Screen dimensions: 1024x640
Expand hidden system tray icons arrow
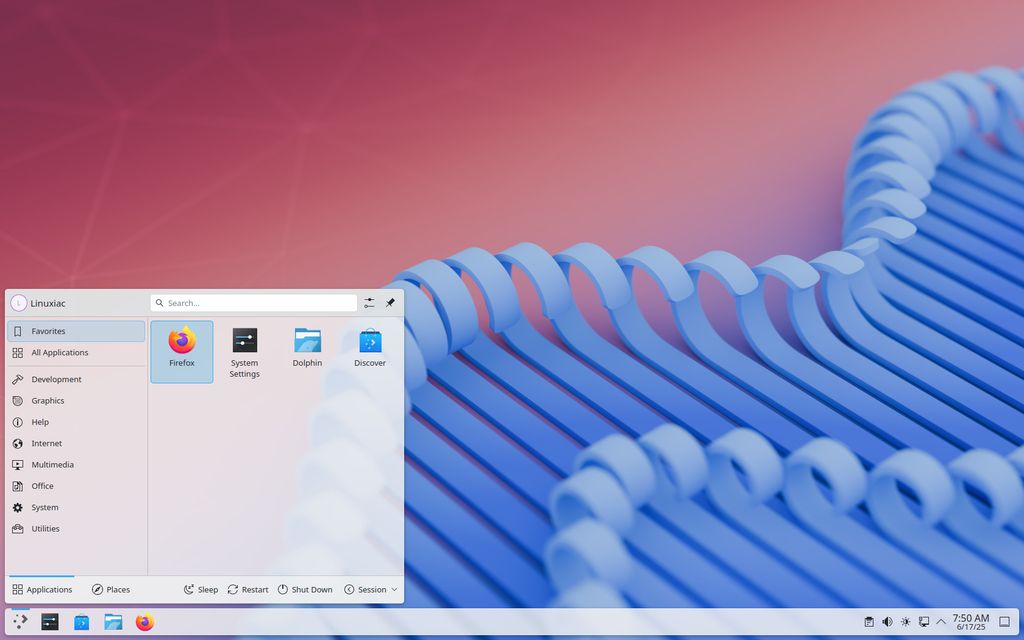pos(941,622)
